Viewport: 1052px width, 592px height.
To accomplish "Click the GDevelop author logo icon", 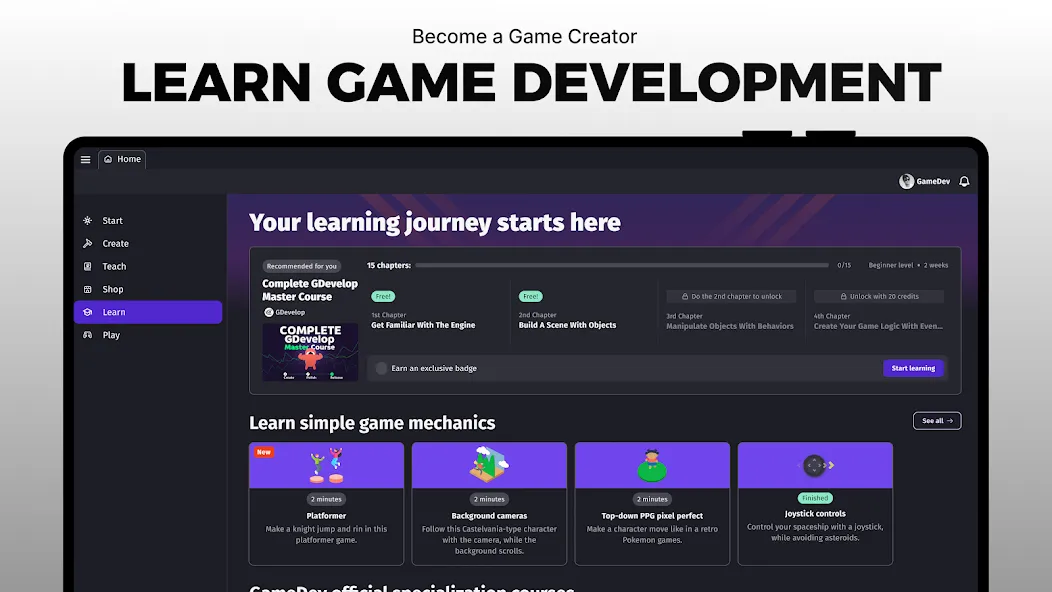I will tap(268, 312).
